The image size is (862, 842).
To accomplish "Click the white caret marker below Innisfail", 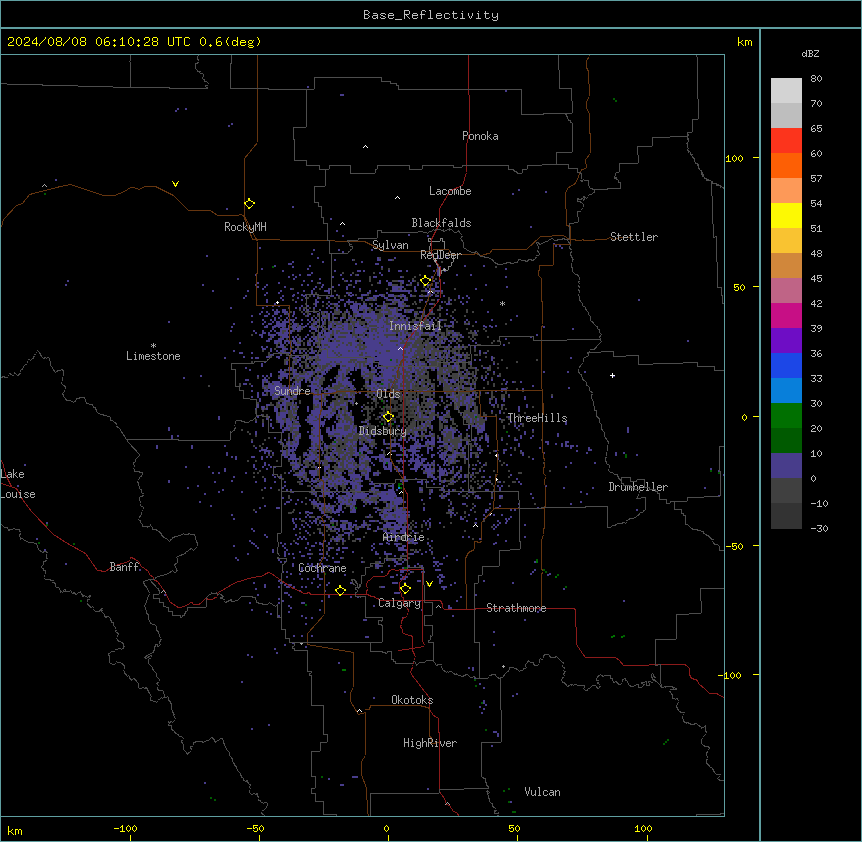I will point(400,348).
